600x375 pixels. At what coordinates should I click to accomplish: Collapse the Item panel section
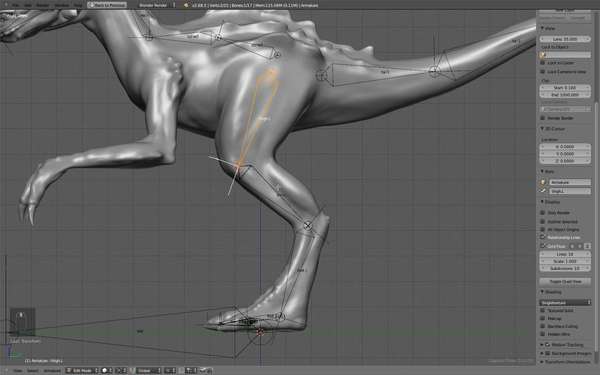542,171
